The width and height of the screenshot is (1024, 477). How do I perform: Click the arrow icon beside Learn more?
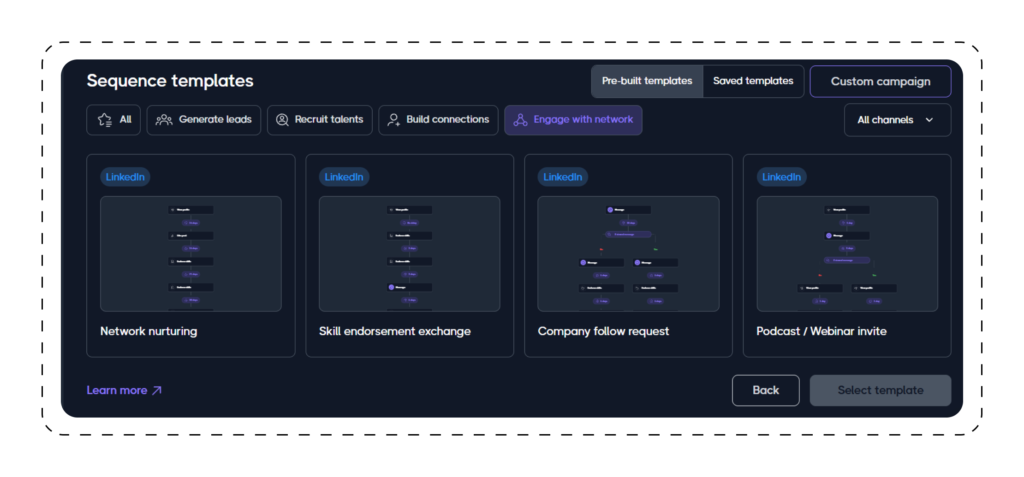[x=157, y=390]
